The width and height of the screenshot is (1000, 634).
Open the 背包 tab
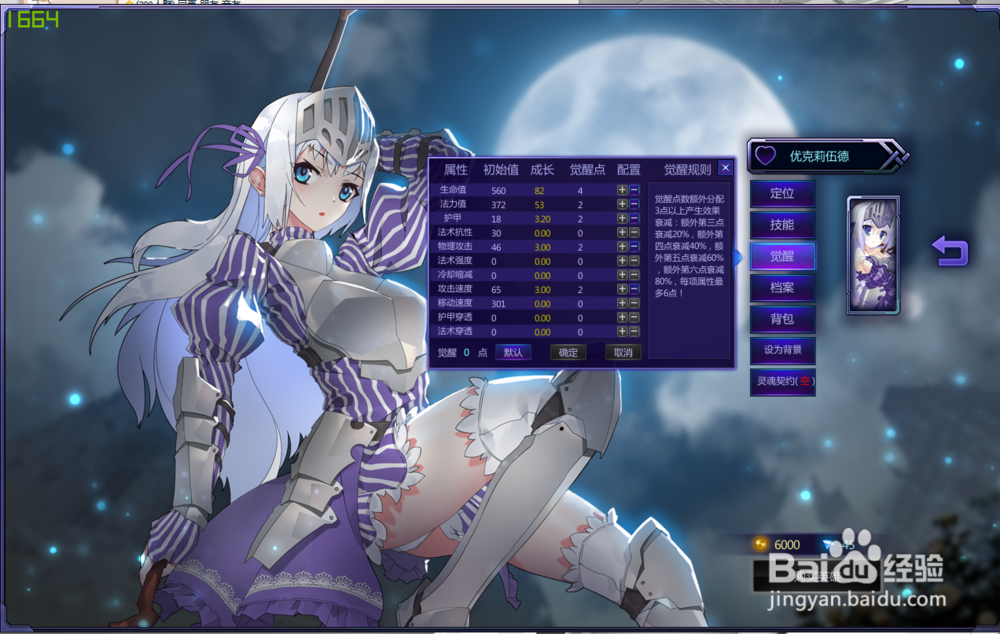(x=783, y=318)
